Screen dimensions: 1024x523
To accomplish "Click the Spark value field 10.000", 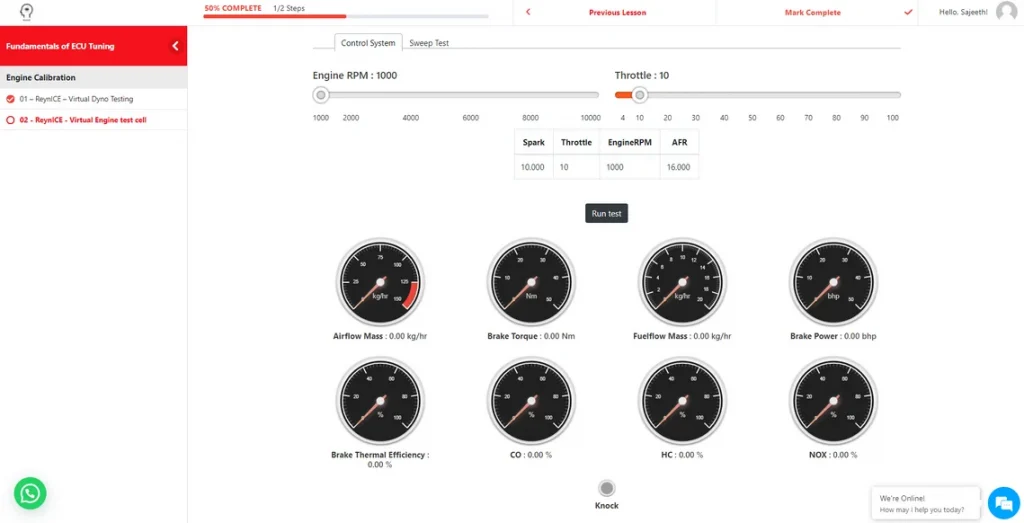I will pyautogui.click(x=533, y=167).
